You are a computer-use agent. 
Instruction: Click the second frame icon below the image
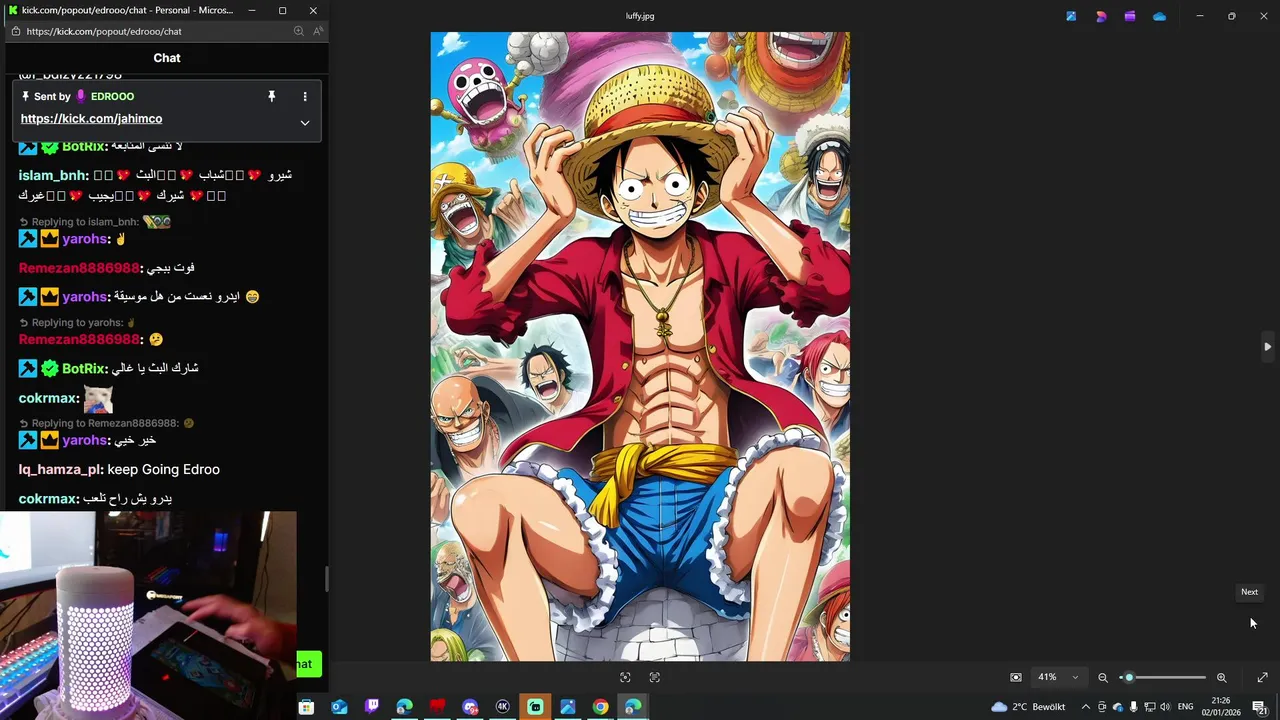click(654, 677)
